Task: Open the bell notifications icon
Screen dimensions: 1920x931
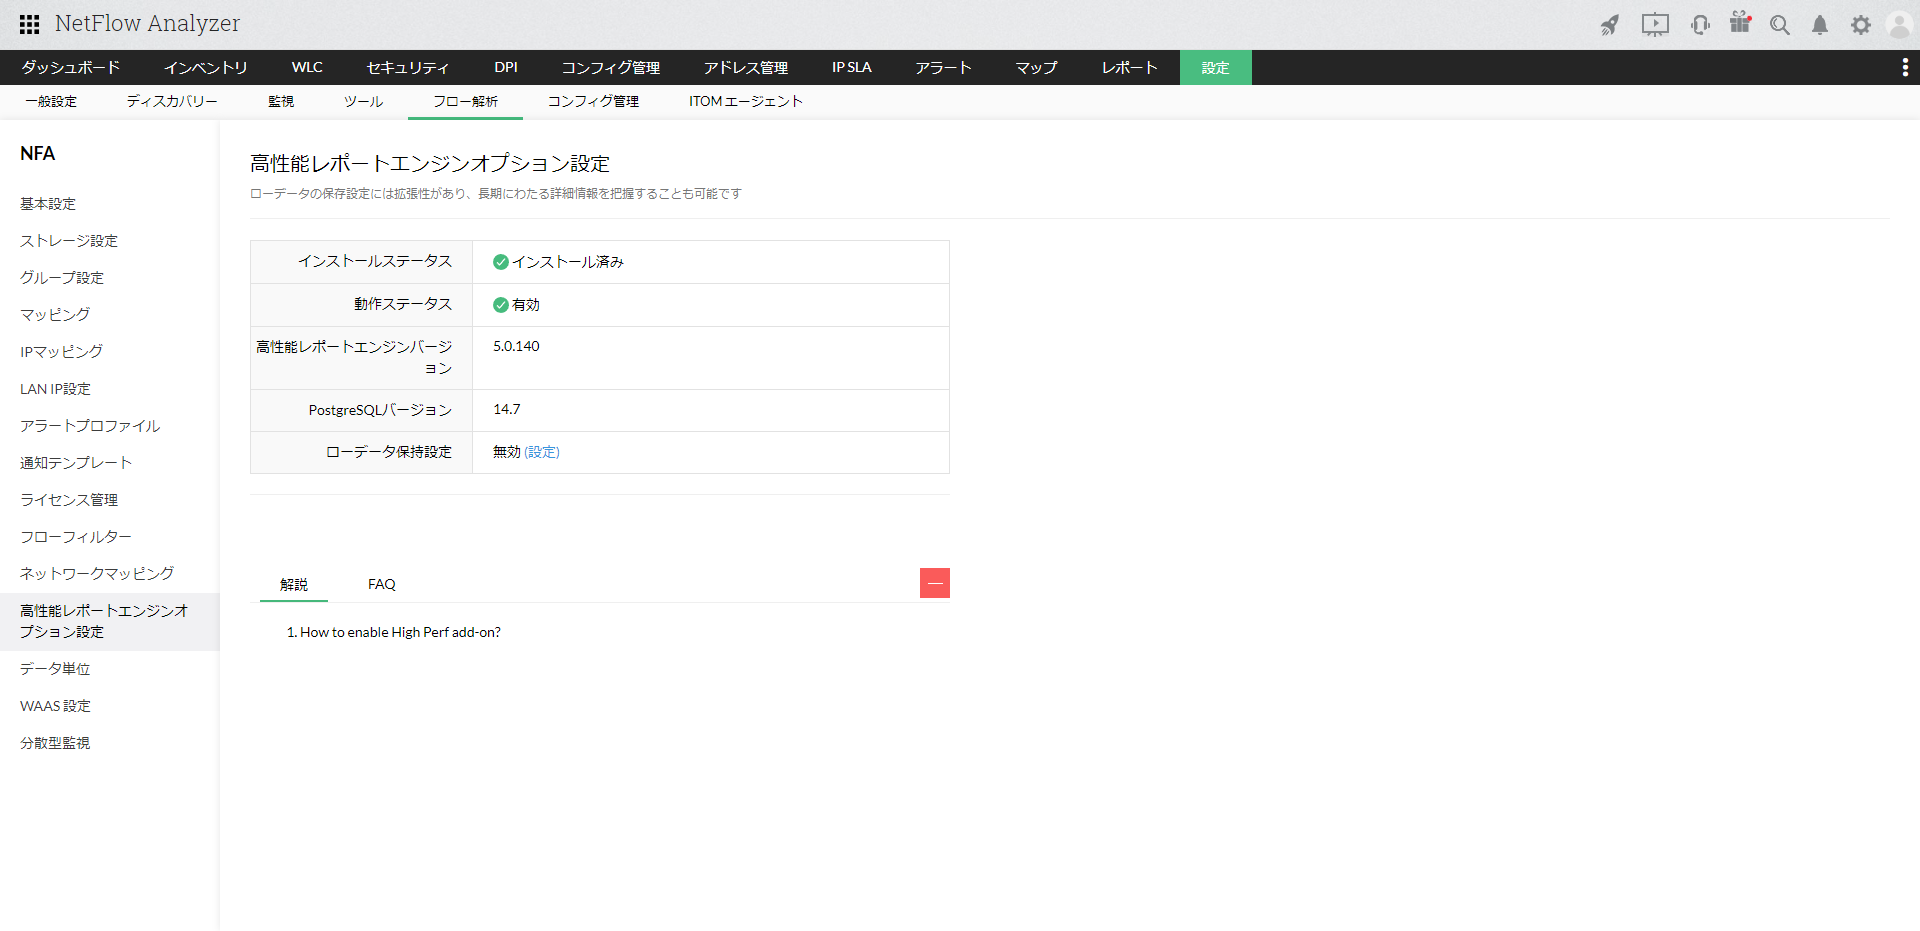Action: 1820,25
